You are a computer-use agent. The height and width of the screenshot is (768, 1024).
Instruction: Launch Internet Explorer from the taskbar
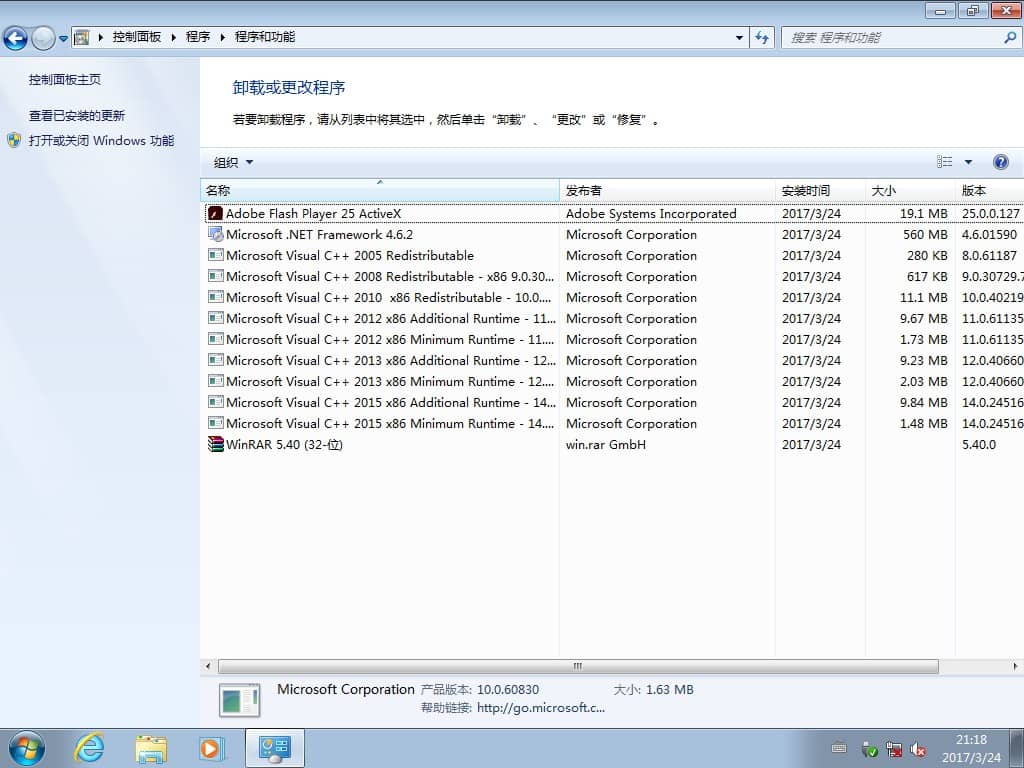[x=89, y=748]
